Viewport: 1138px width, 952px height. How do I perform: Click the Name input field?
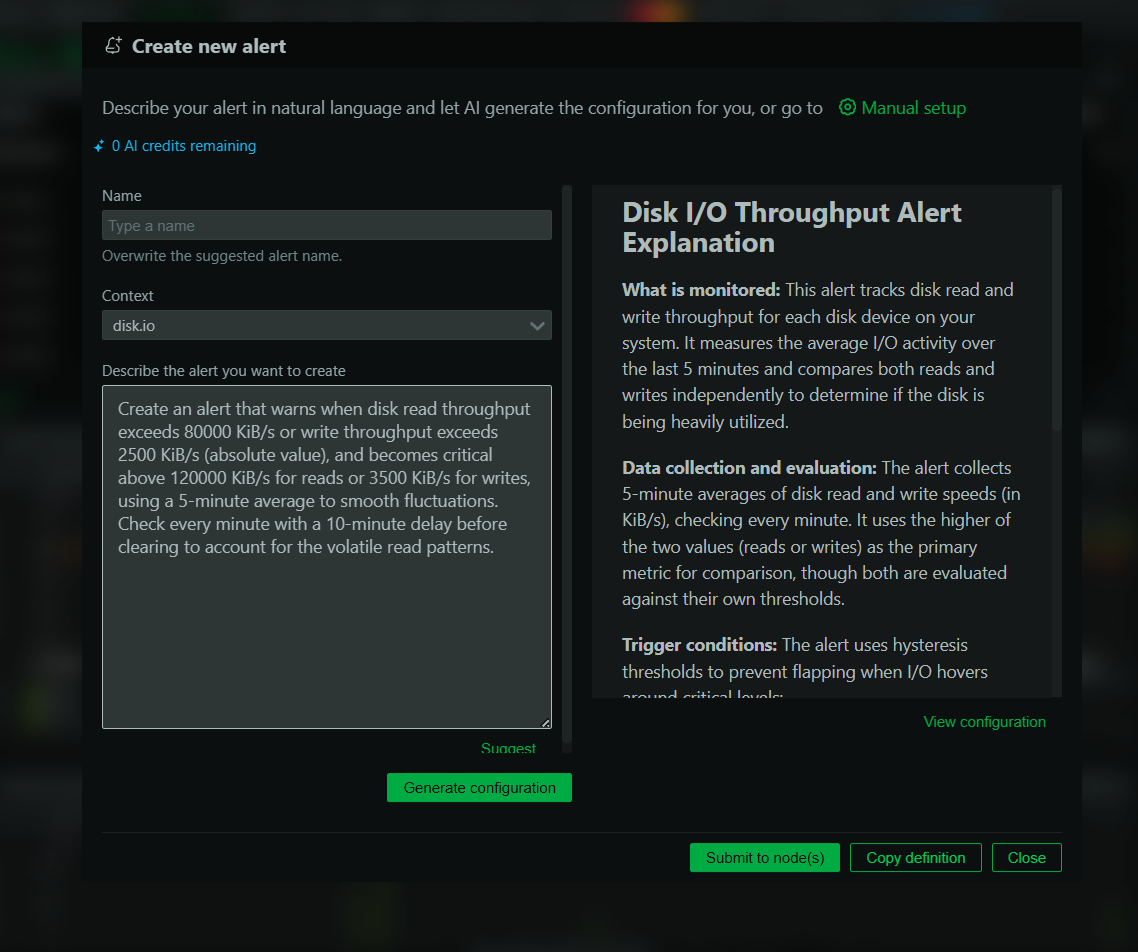326,225
